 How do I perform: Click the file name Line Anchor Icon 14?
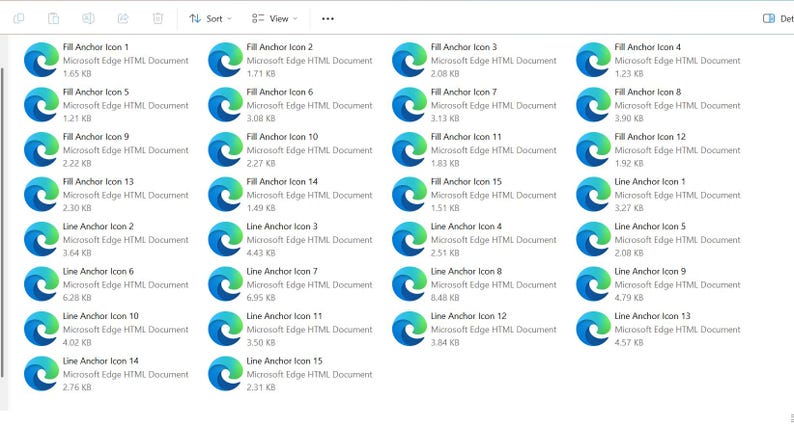101,361
